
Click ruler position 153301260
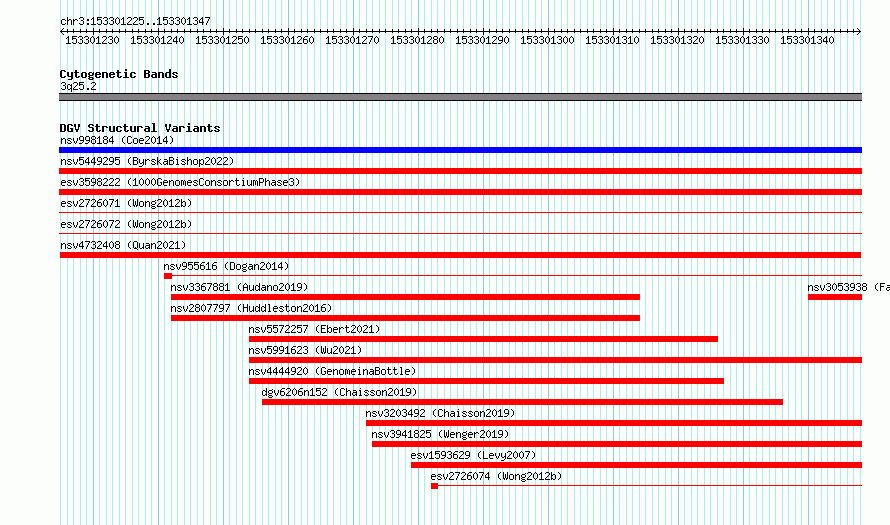point(287,40)
